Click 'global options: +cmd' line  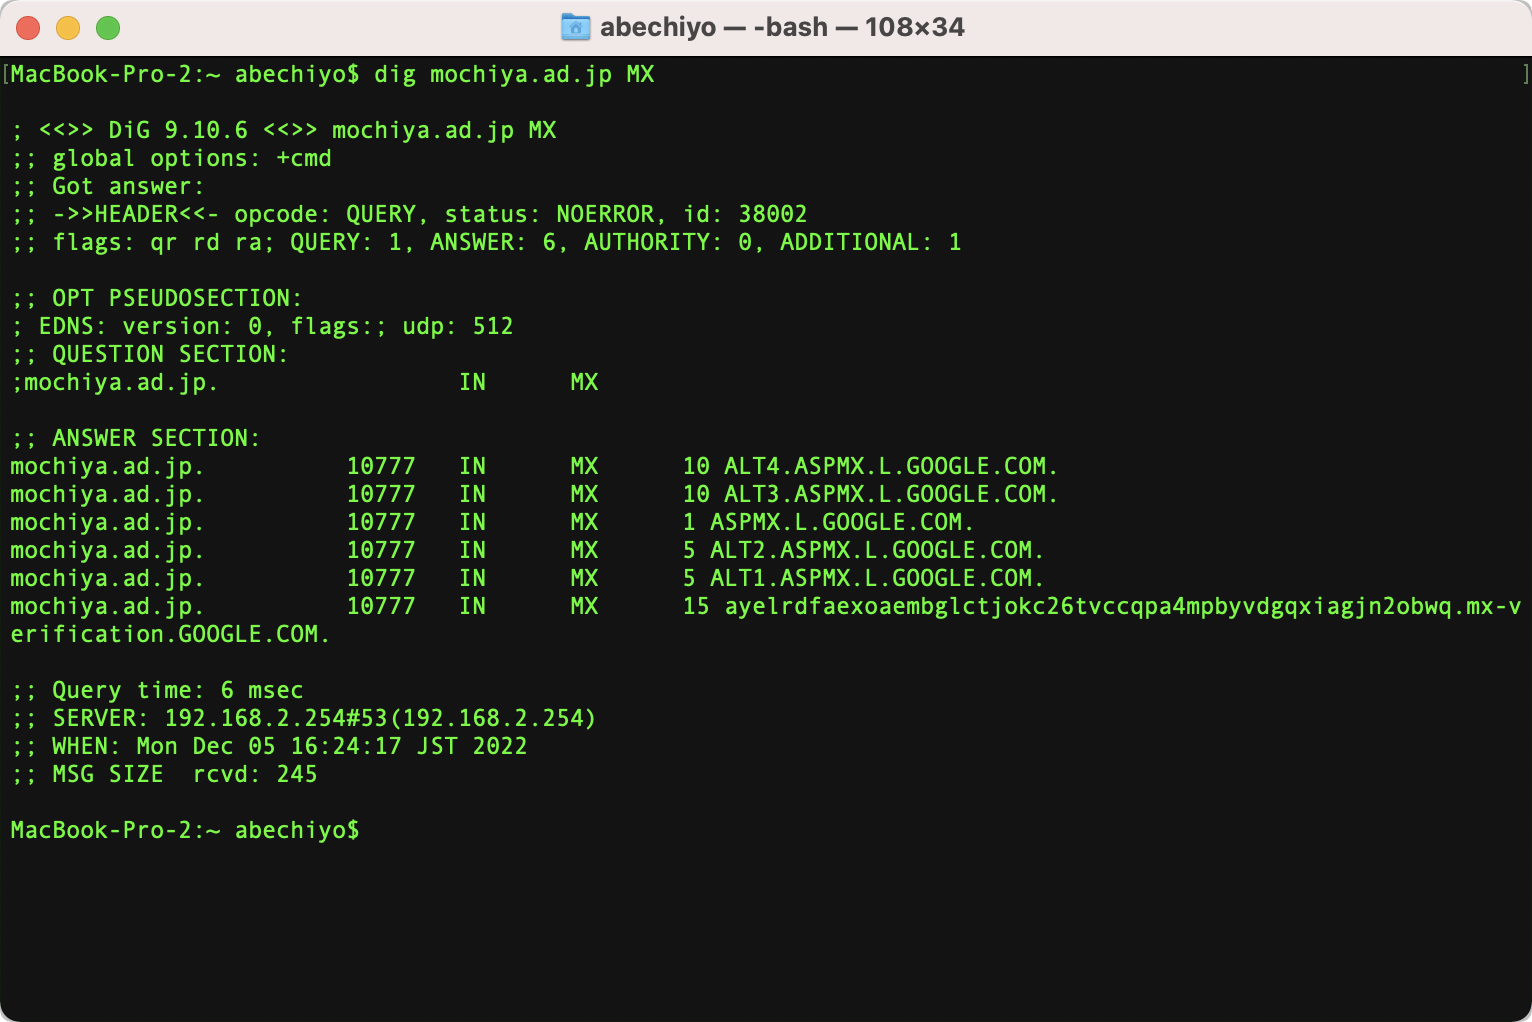171,159
